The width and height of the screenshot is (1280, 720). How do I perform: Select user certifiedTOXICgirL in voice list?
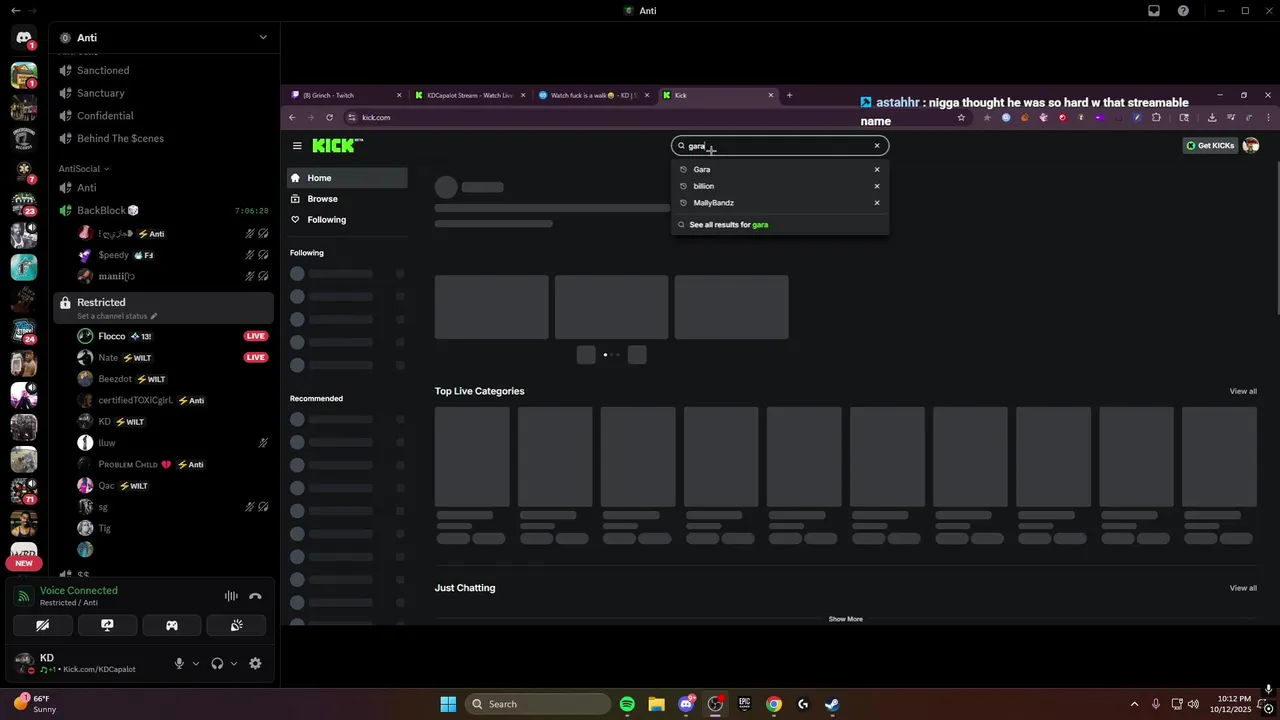(x=135, y=400)
